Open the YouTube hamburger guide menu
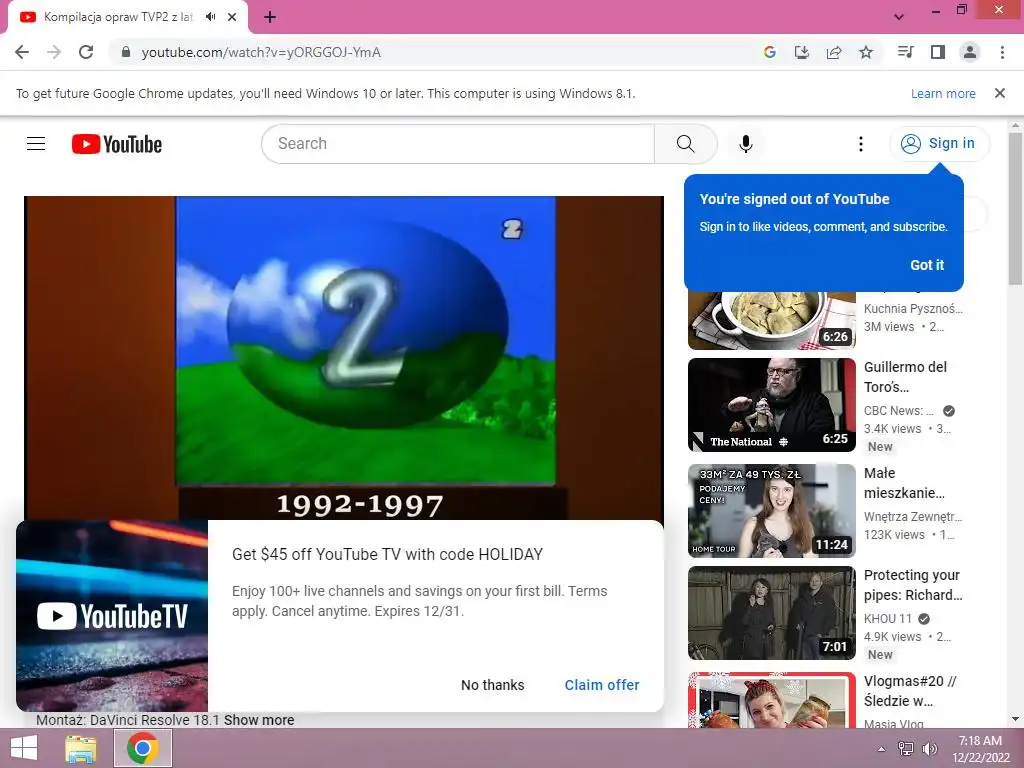Viewport: 1024px width, 768px height. [36, 144]
